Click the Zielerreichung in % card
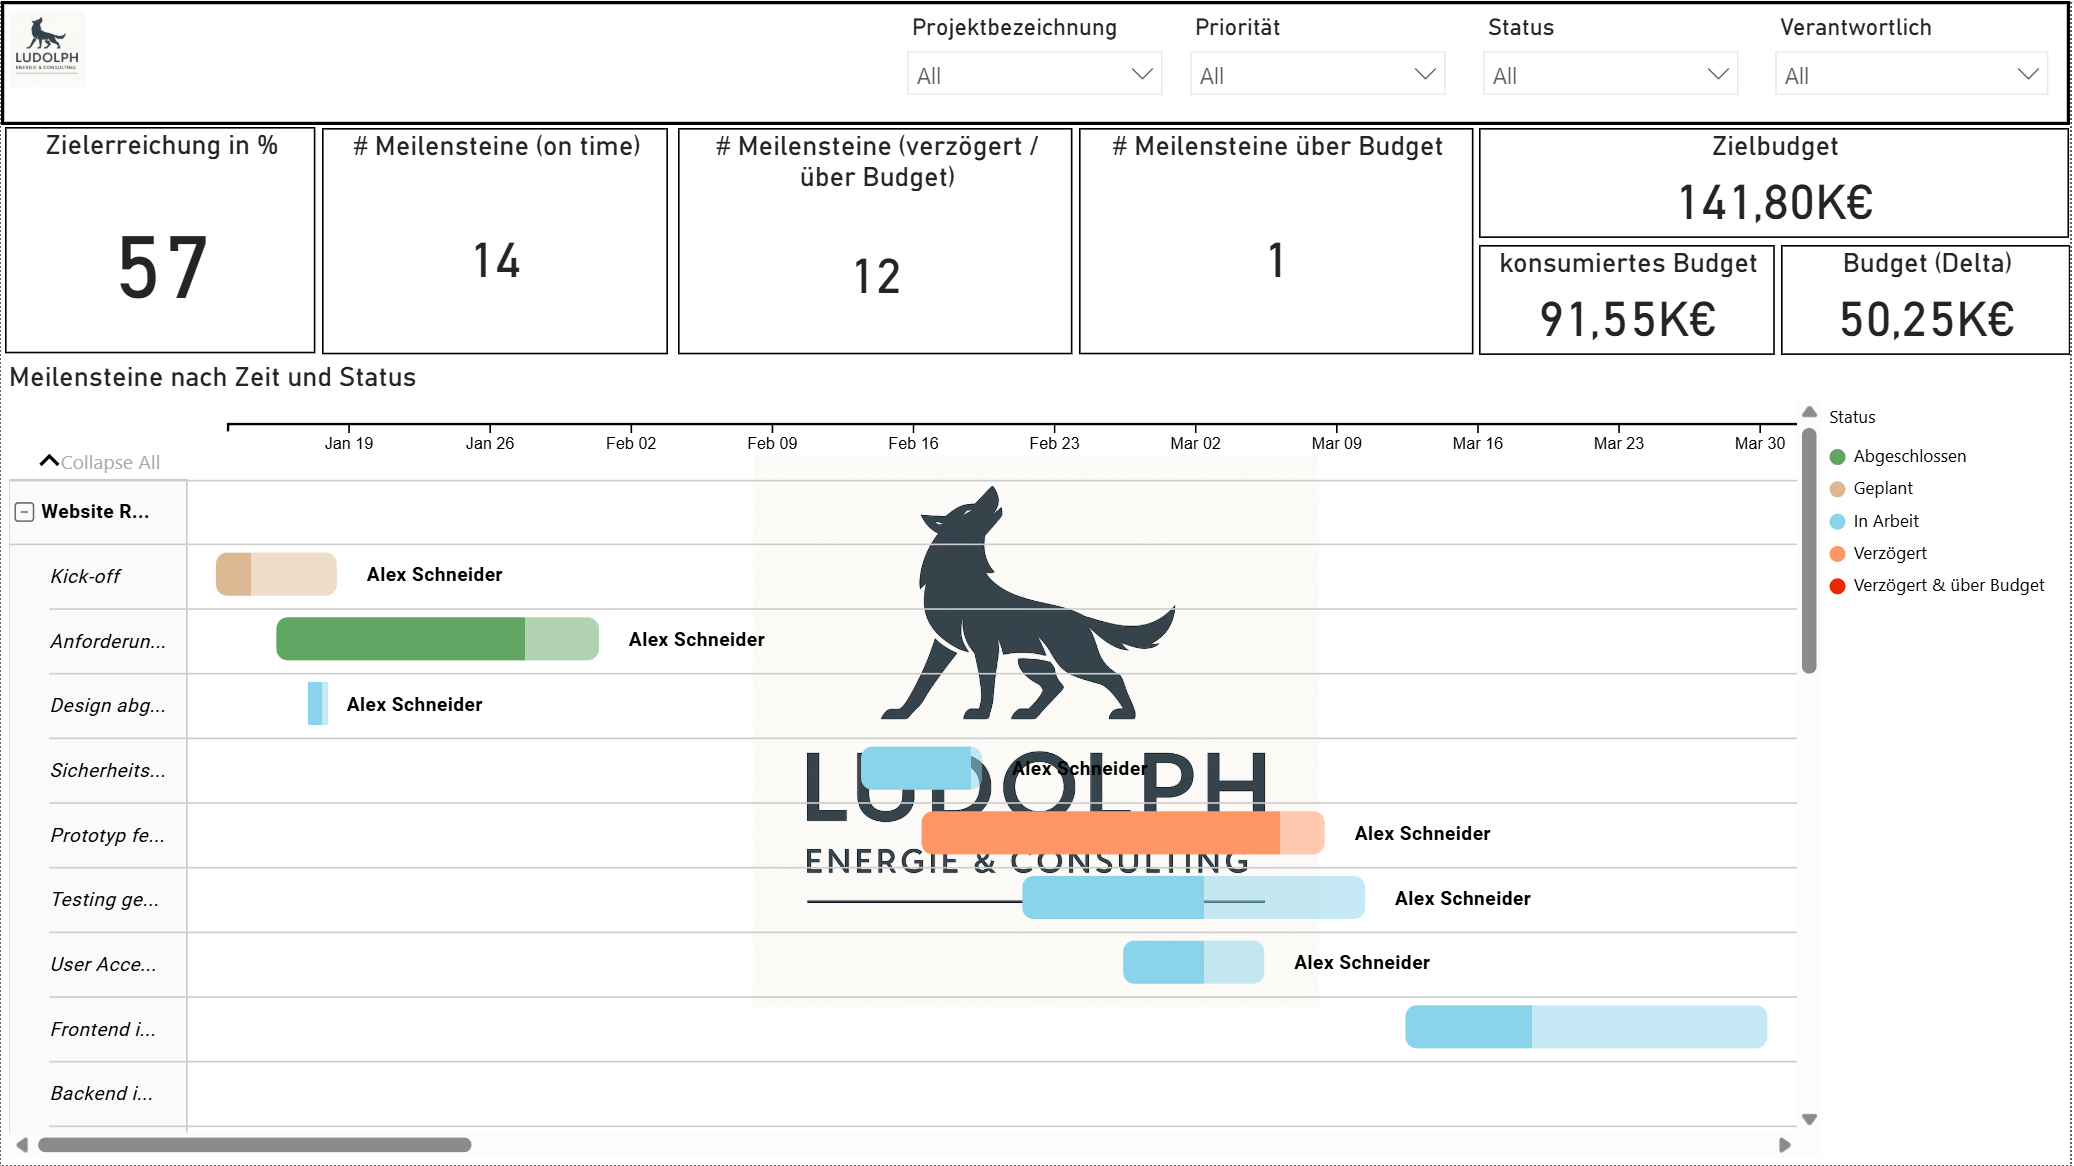 (161, 240)
